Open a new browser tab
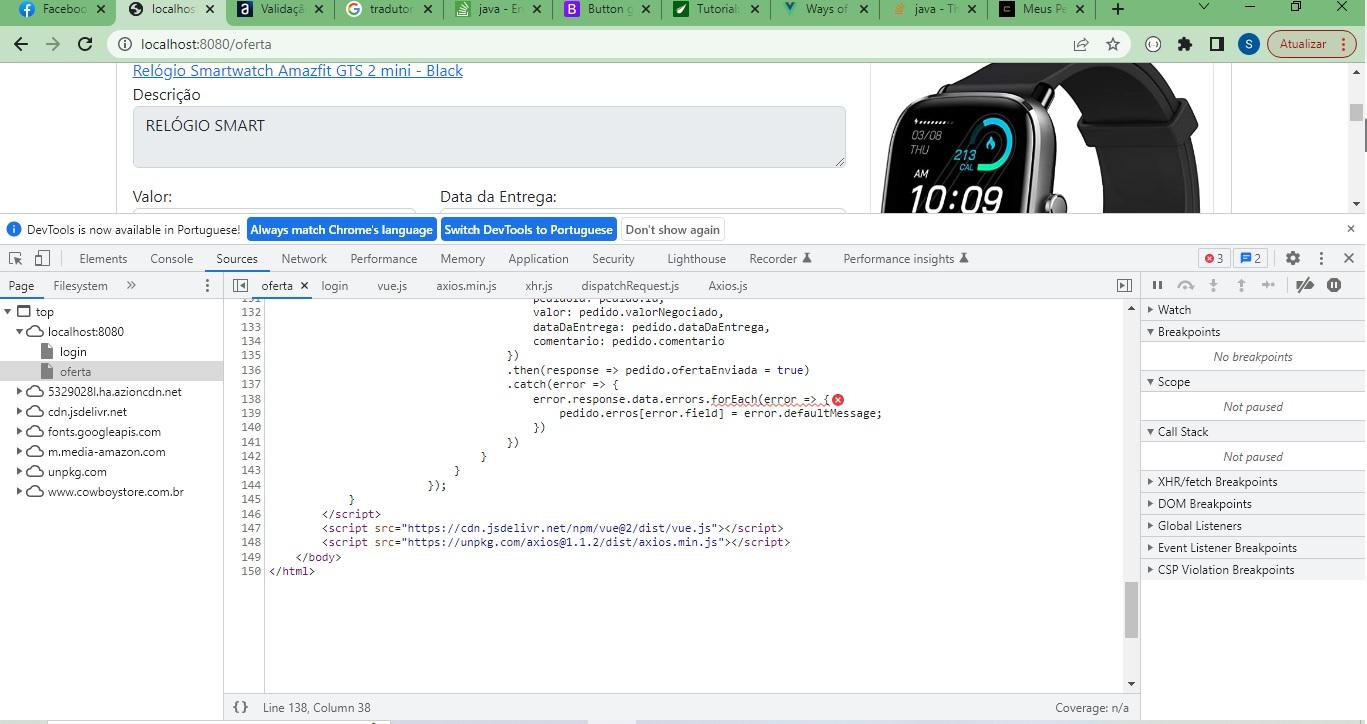Image resolution: width=1367 pixels, height=724 pixels. (1118, 9)
